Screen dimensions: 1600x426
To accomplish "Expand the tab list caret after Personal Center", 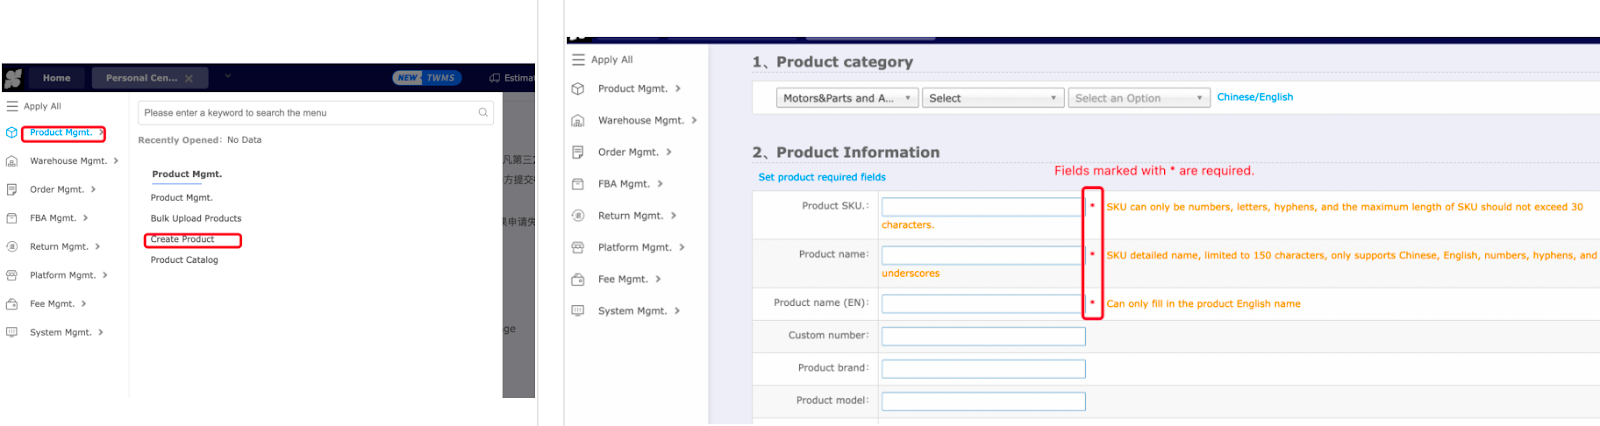I will pyautogui.click(x=228, y=76).
